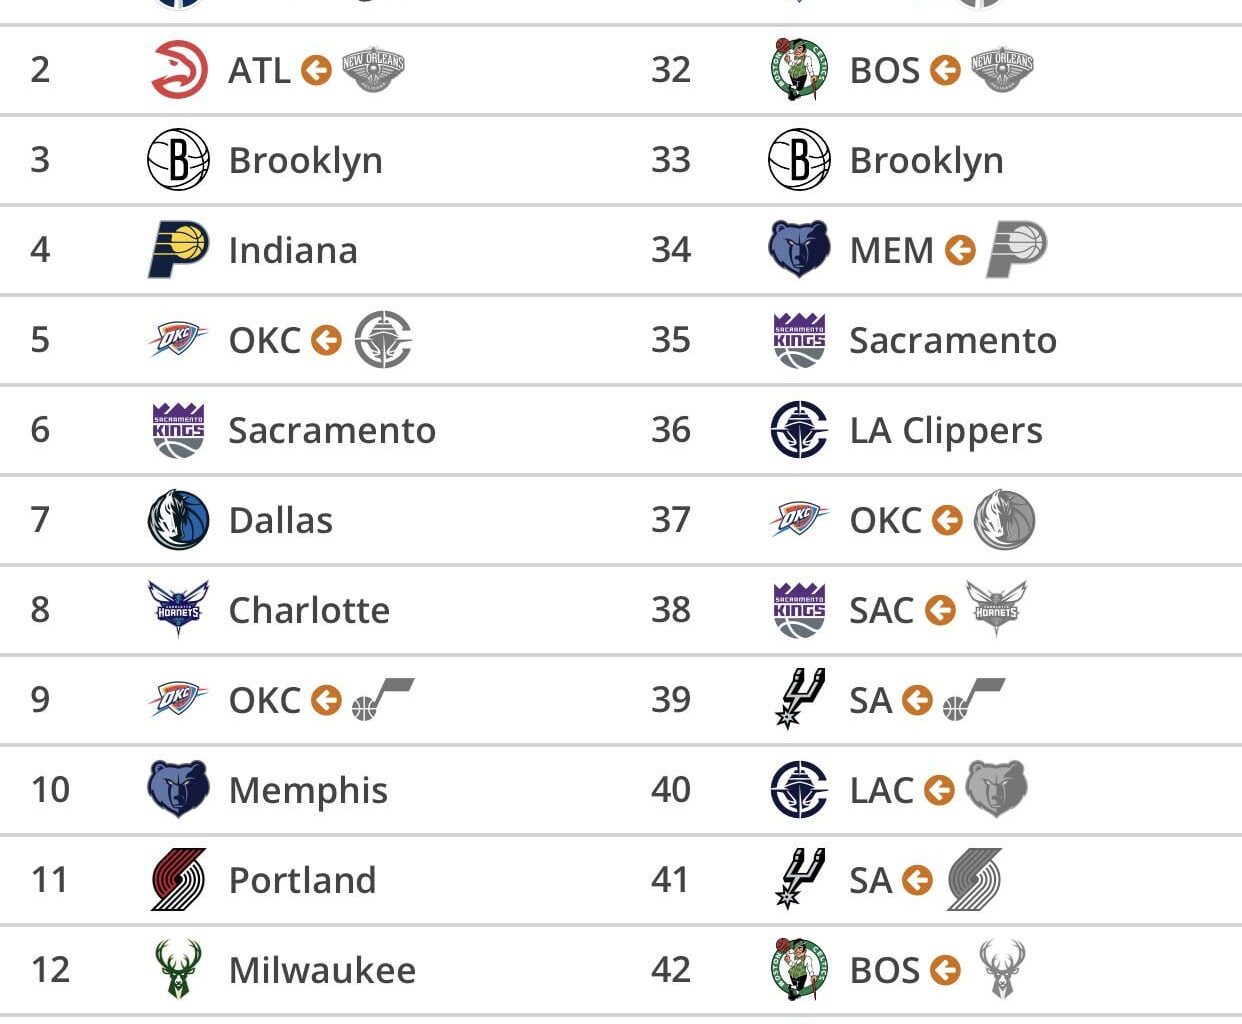Image resolution: width=1242 pixels, height=1024 pixels.
Task: Open the Memphis team link at pick 10
Action: pos(308,790)
